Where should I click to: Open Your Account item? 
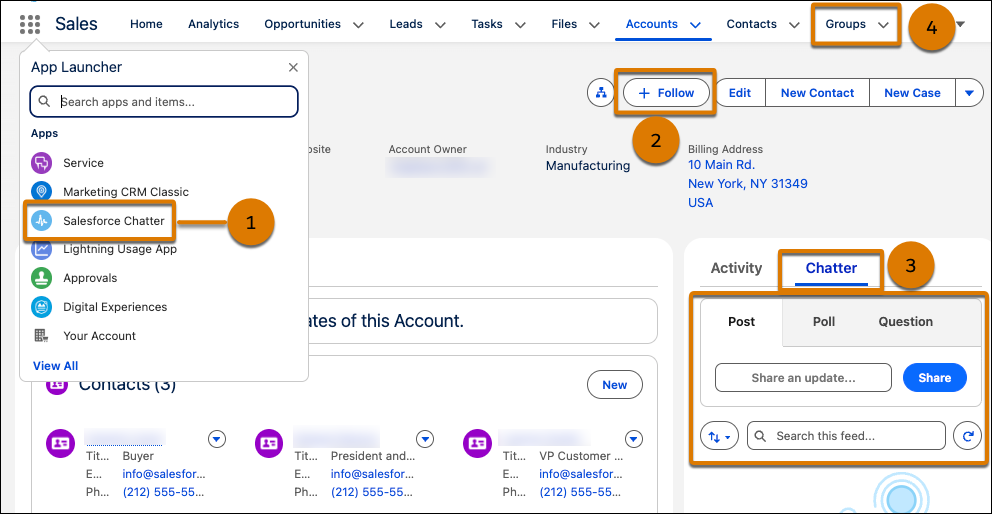[x=84, y=336]
